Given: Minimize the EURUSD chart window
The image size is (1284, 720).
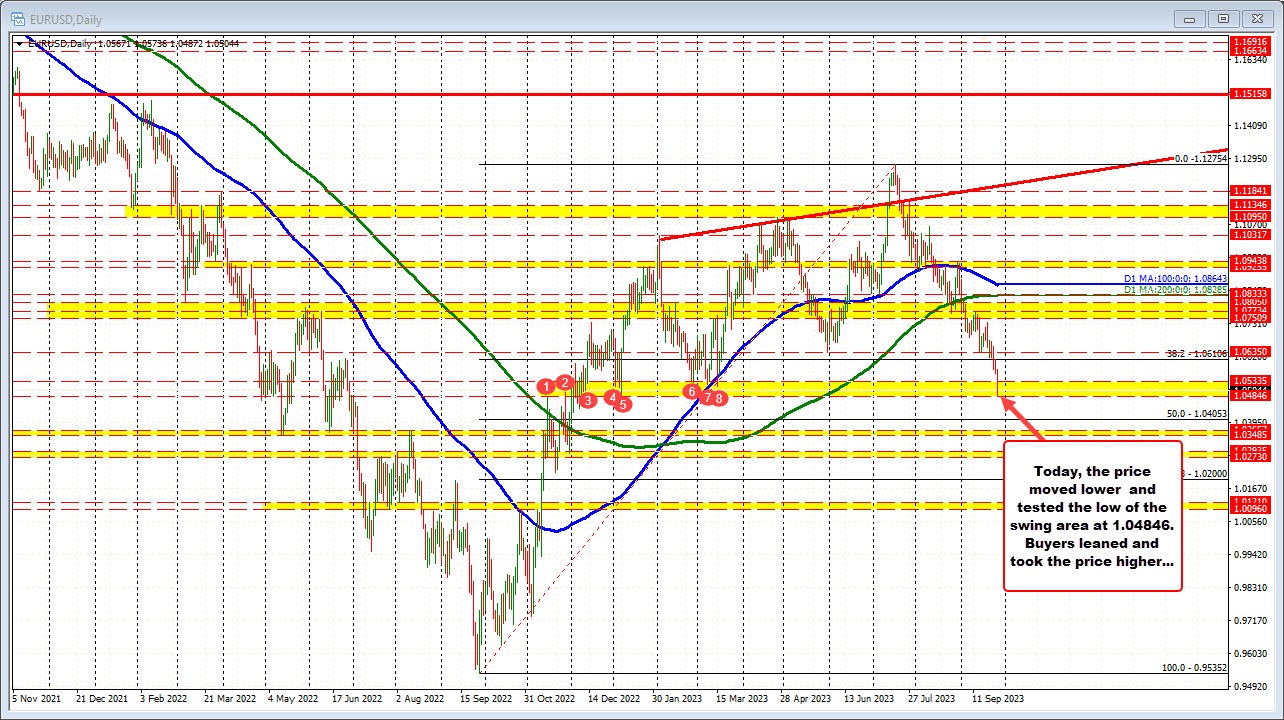Looking at the screenshot, I should pos(1189,18).
